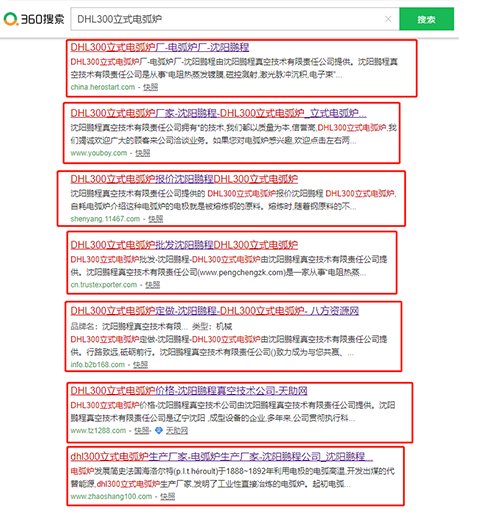This screenshot has width=480, height=517.
Task: Click 快照 link next to www.zhaoshang100.com
Action: coord(168,497)
